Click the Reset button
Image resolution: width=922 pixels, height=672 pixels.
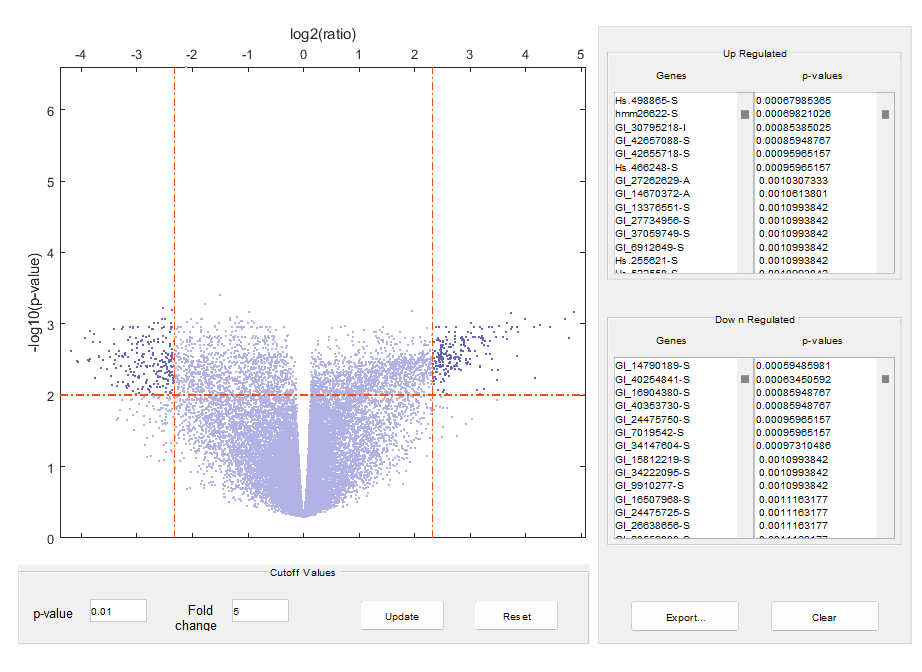[516, 616]
